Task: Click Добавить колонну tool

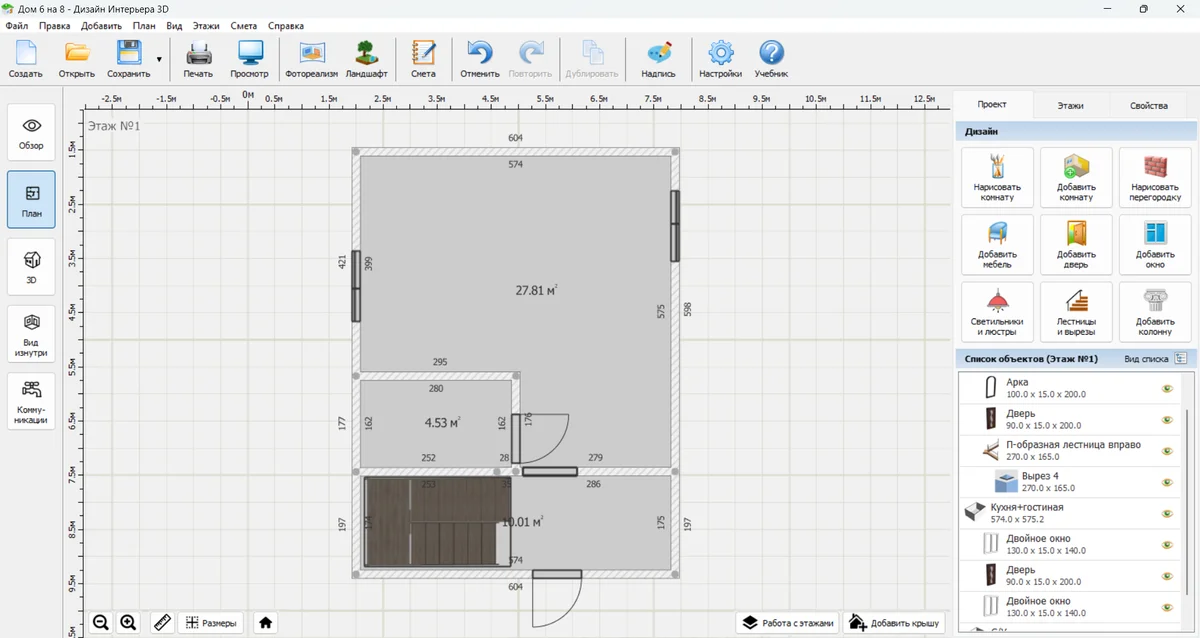Action: pyautogui.click(x=1155, y=311)
